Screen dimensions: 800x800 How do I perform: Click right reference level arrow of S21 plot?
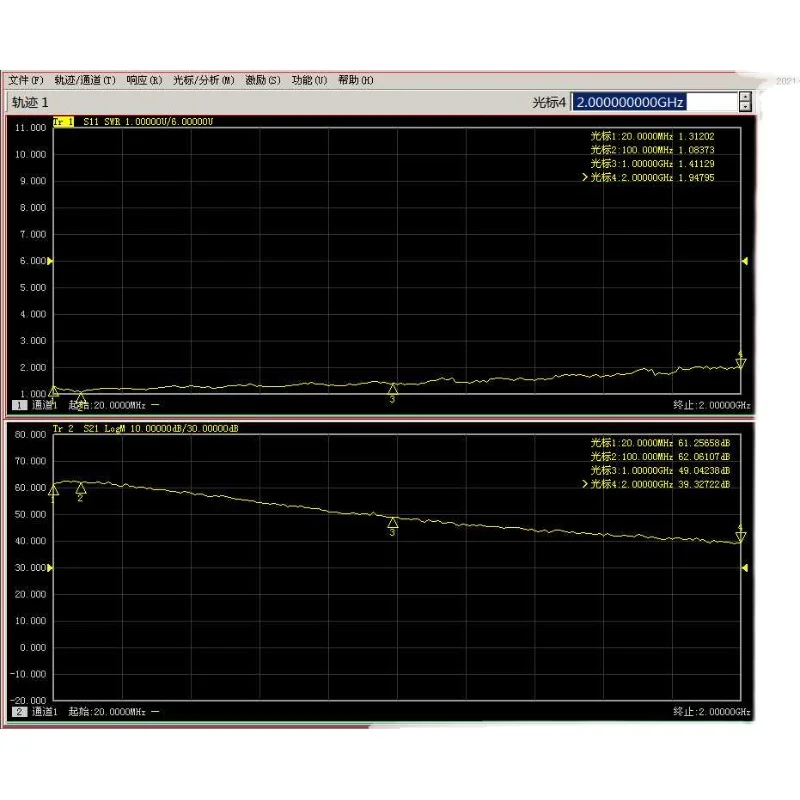click(745, 568)
